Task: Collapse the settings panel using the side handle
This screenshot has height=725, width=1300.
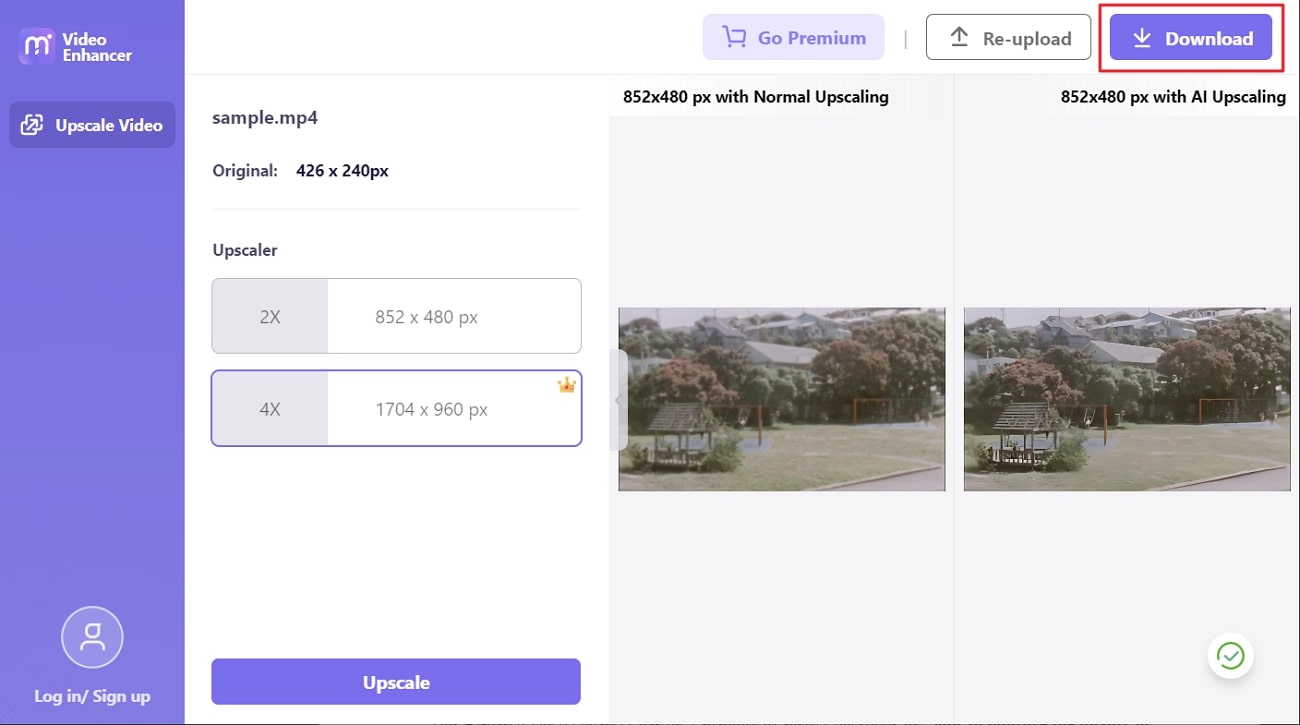Action: [618, 400]
